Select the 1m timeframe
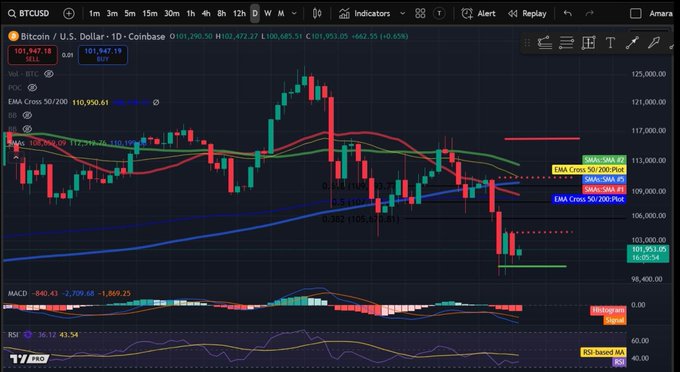680x372 pixels. 94,13
